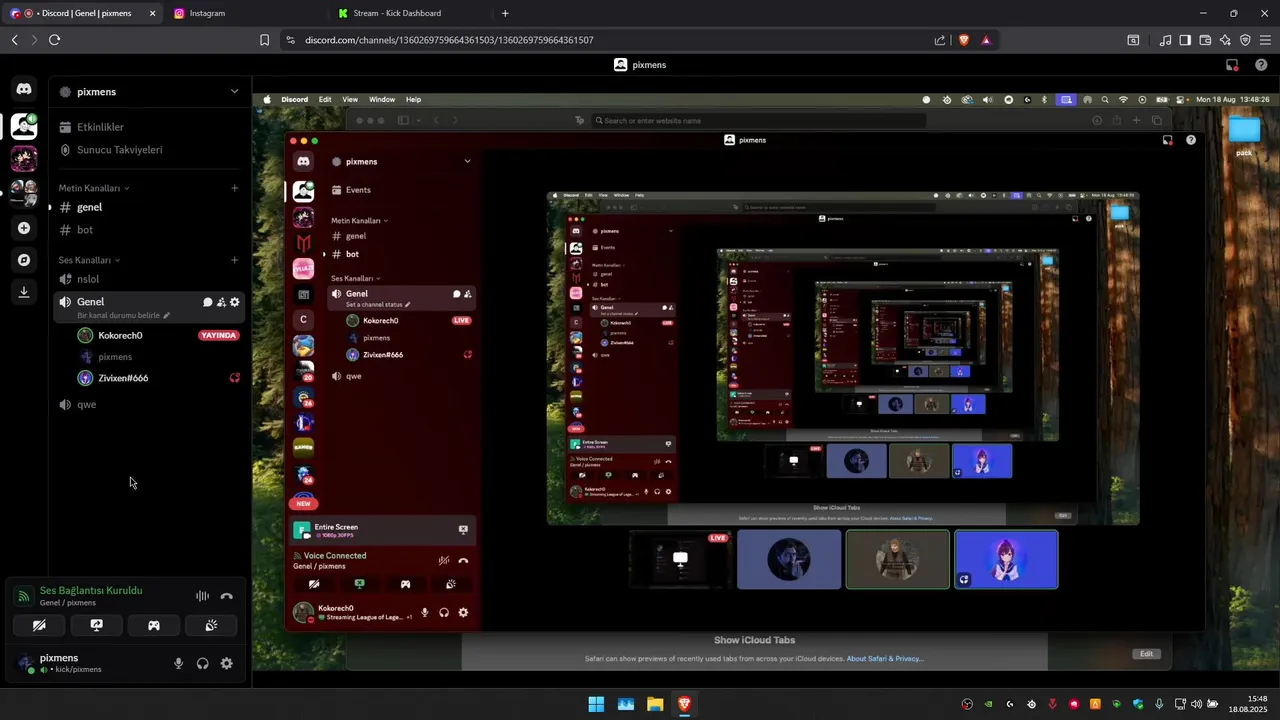The height and width of the screenshot is (720, 1280).
Task: Start an activity with game controller button
Action: coord(154,625)
